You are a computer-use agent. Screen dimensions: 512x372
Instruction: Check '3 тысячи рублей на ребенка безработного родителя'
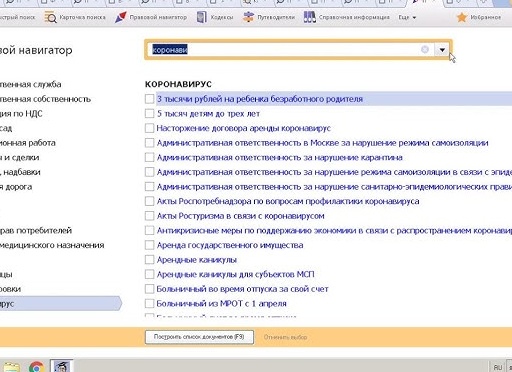[149, 99]
